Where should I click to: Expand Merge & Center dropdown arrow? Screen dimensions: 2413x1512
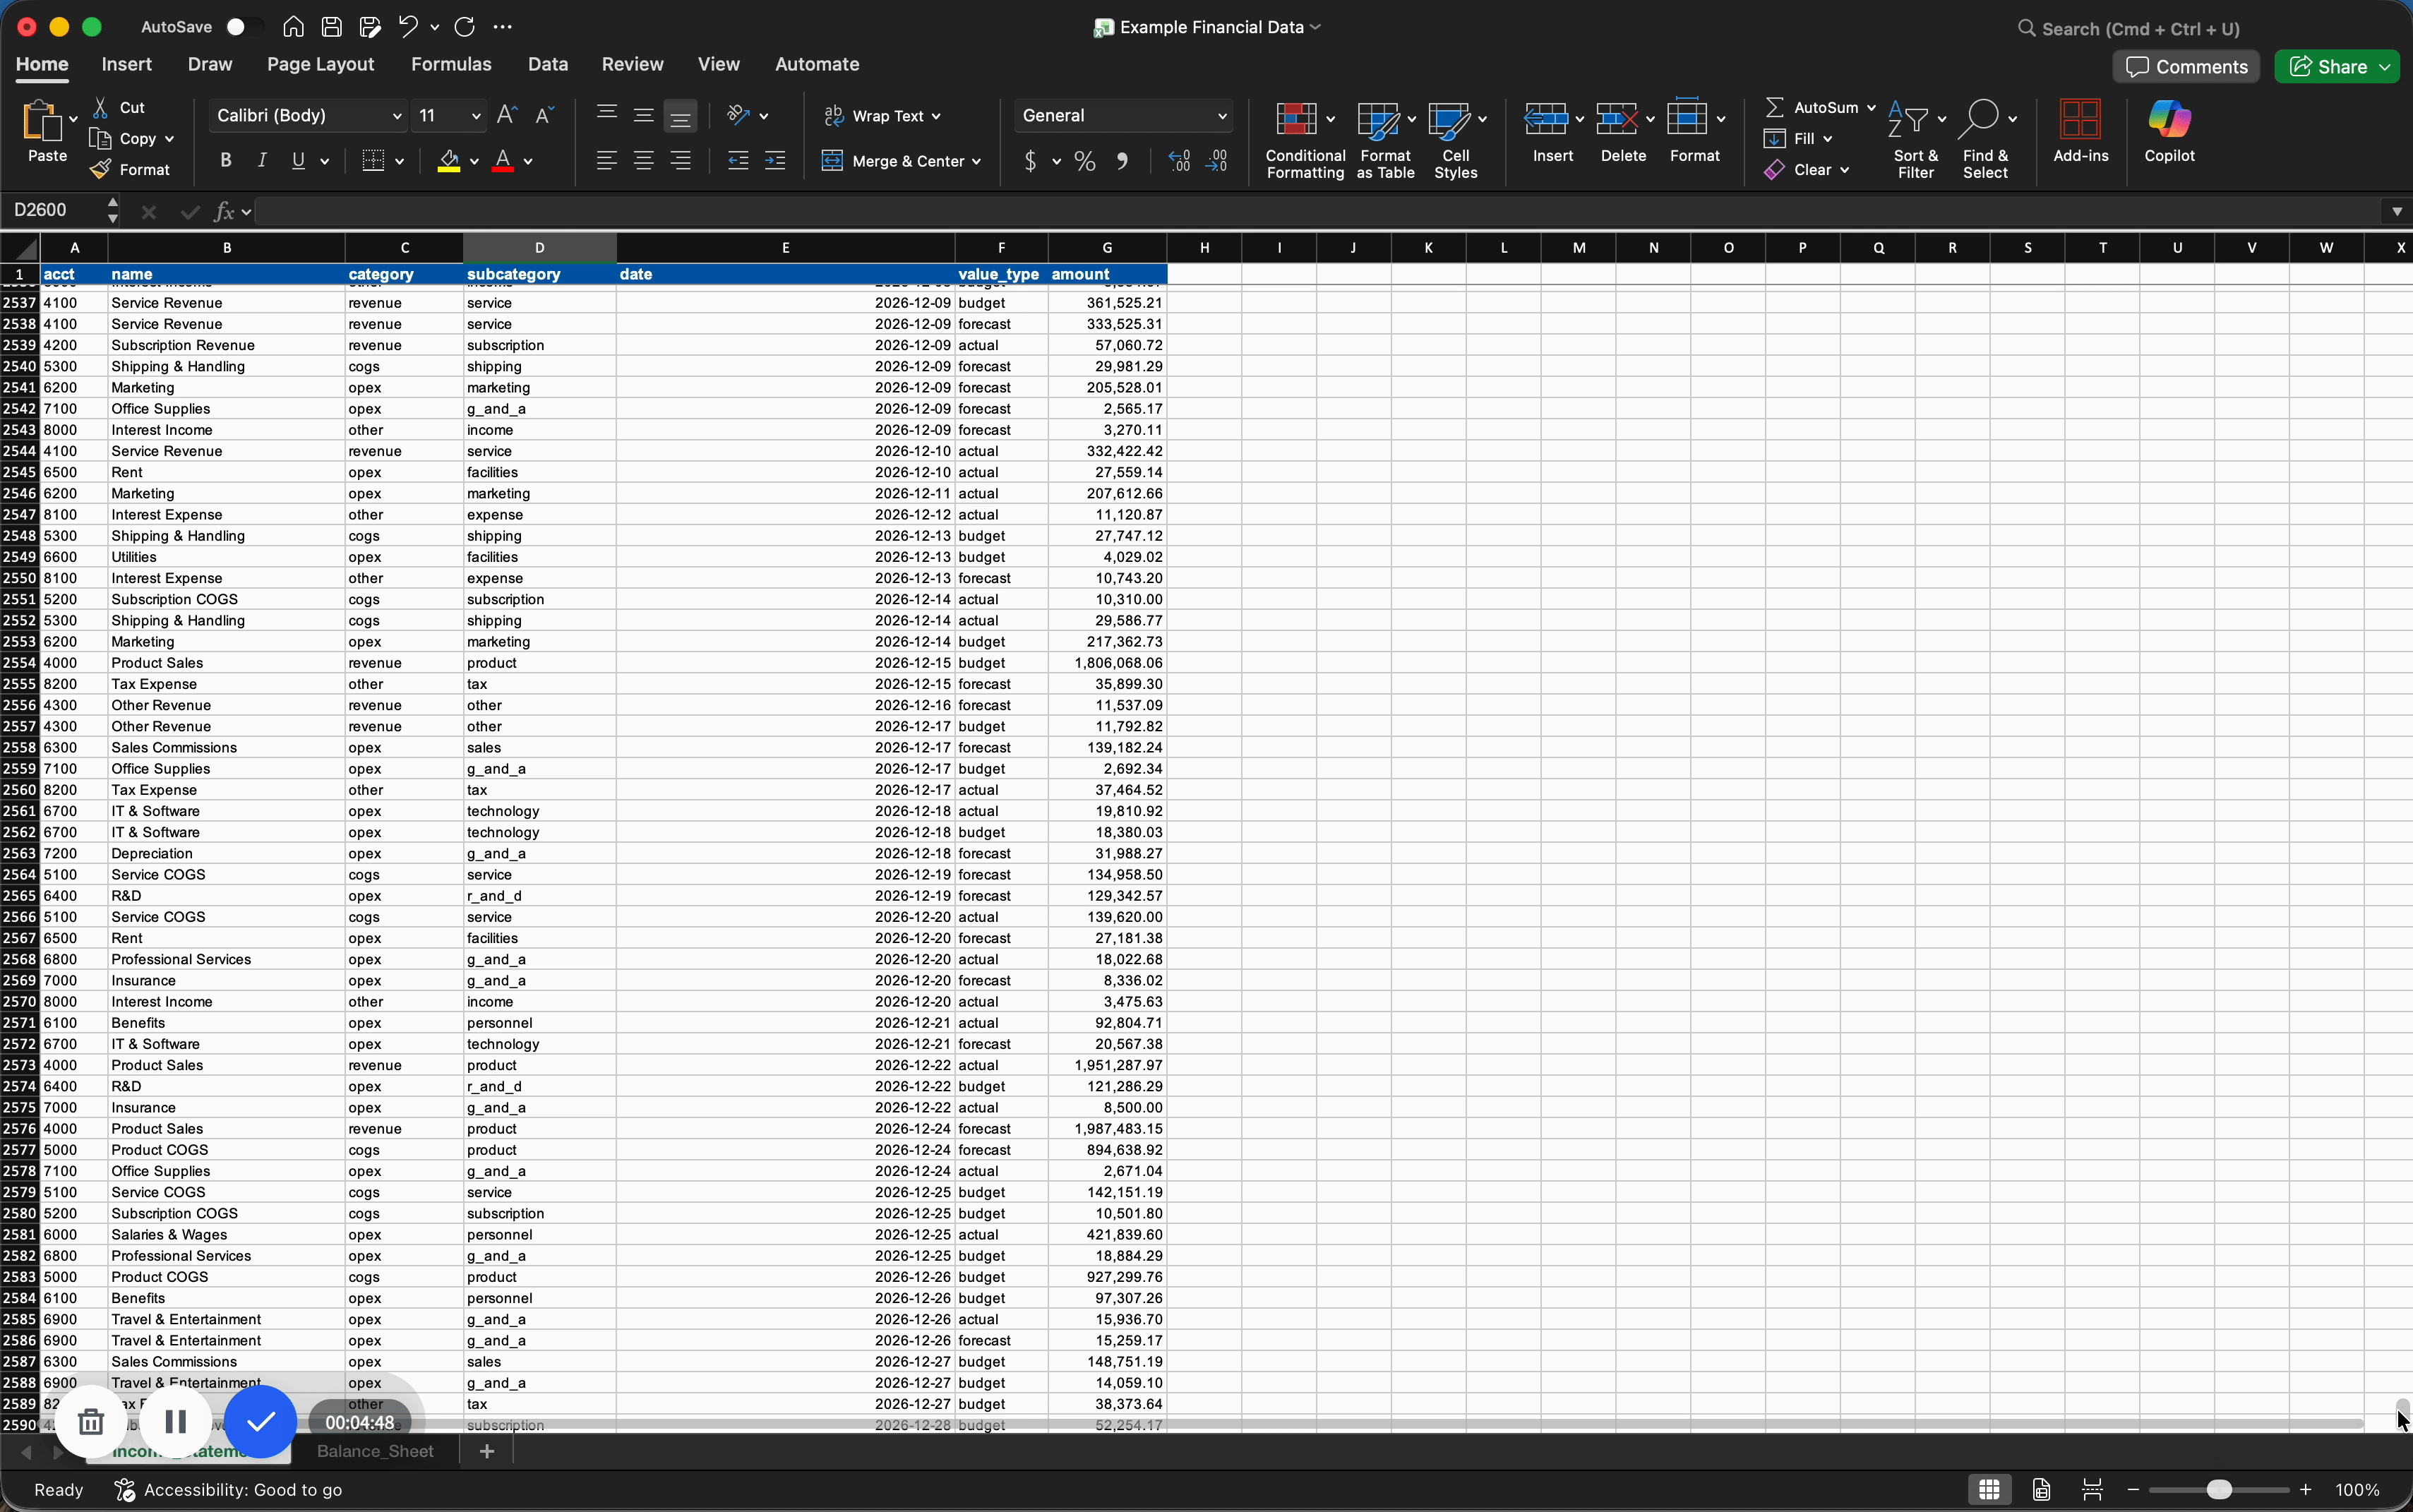tap(976, 161)
